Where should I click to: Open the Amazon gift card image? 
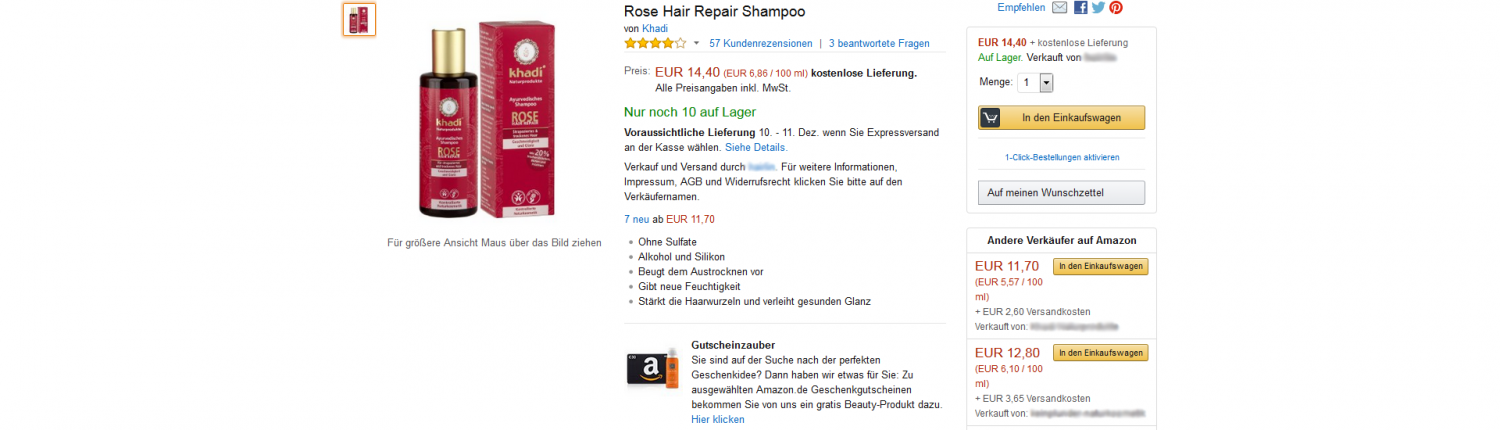653,371
